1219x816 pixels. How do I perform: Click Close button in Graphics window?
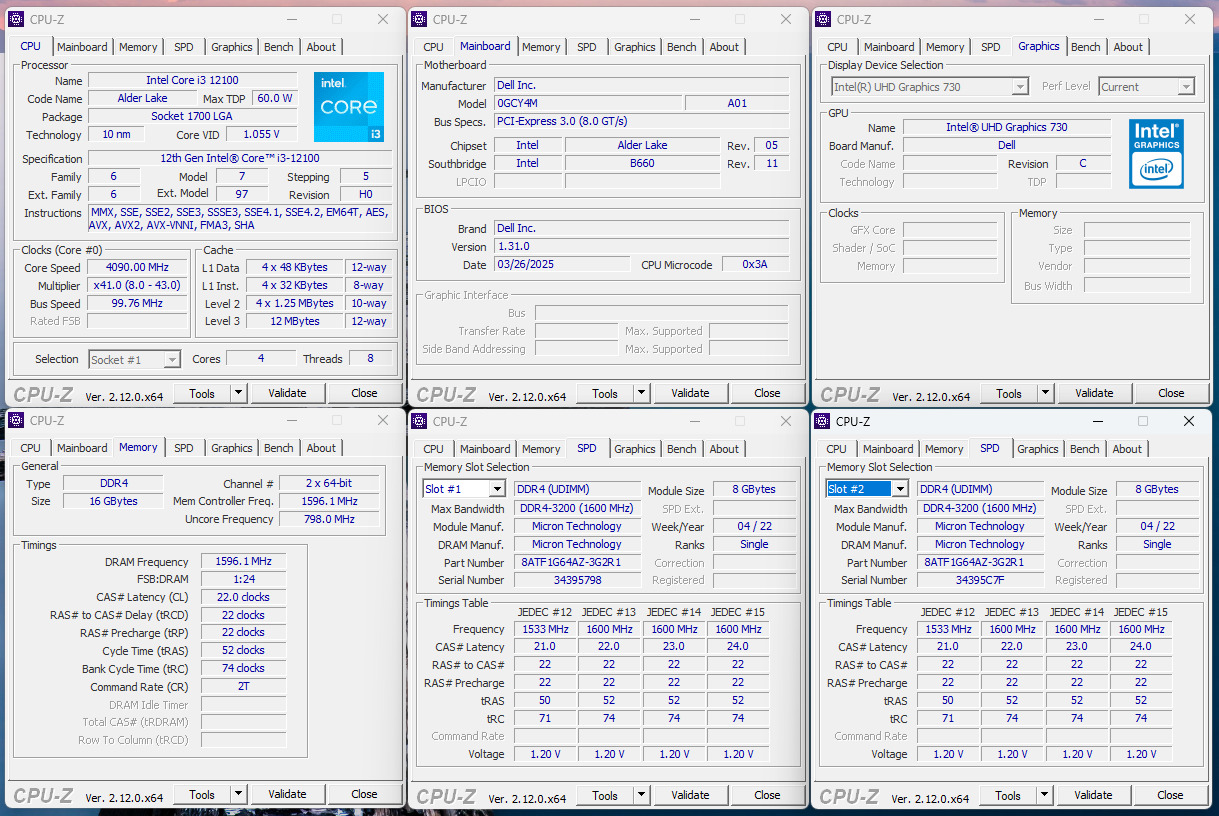[1171, 393]
